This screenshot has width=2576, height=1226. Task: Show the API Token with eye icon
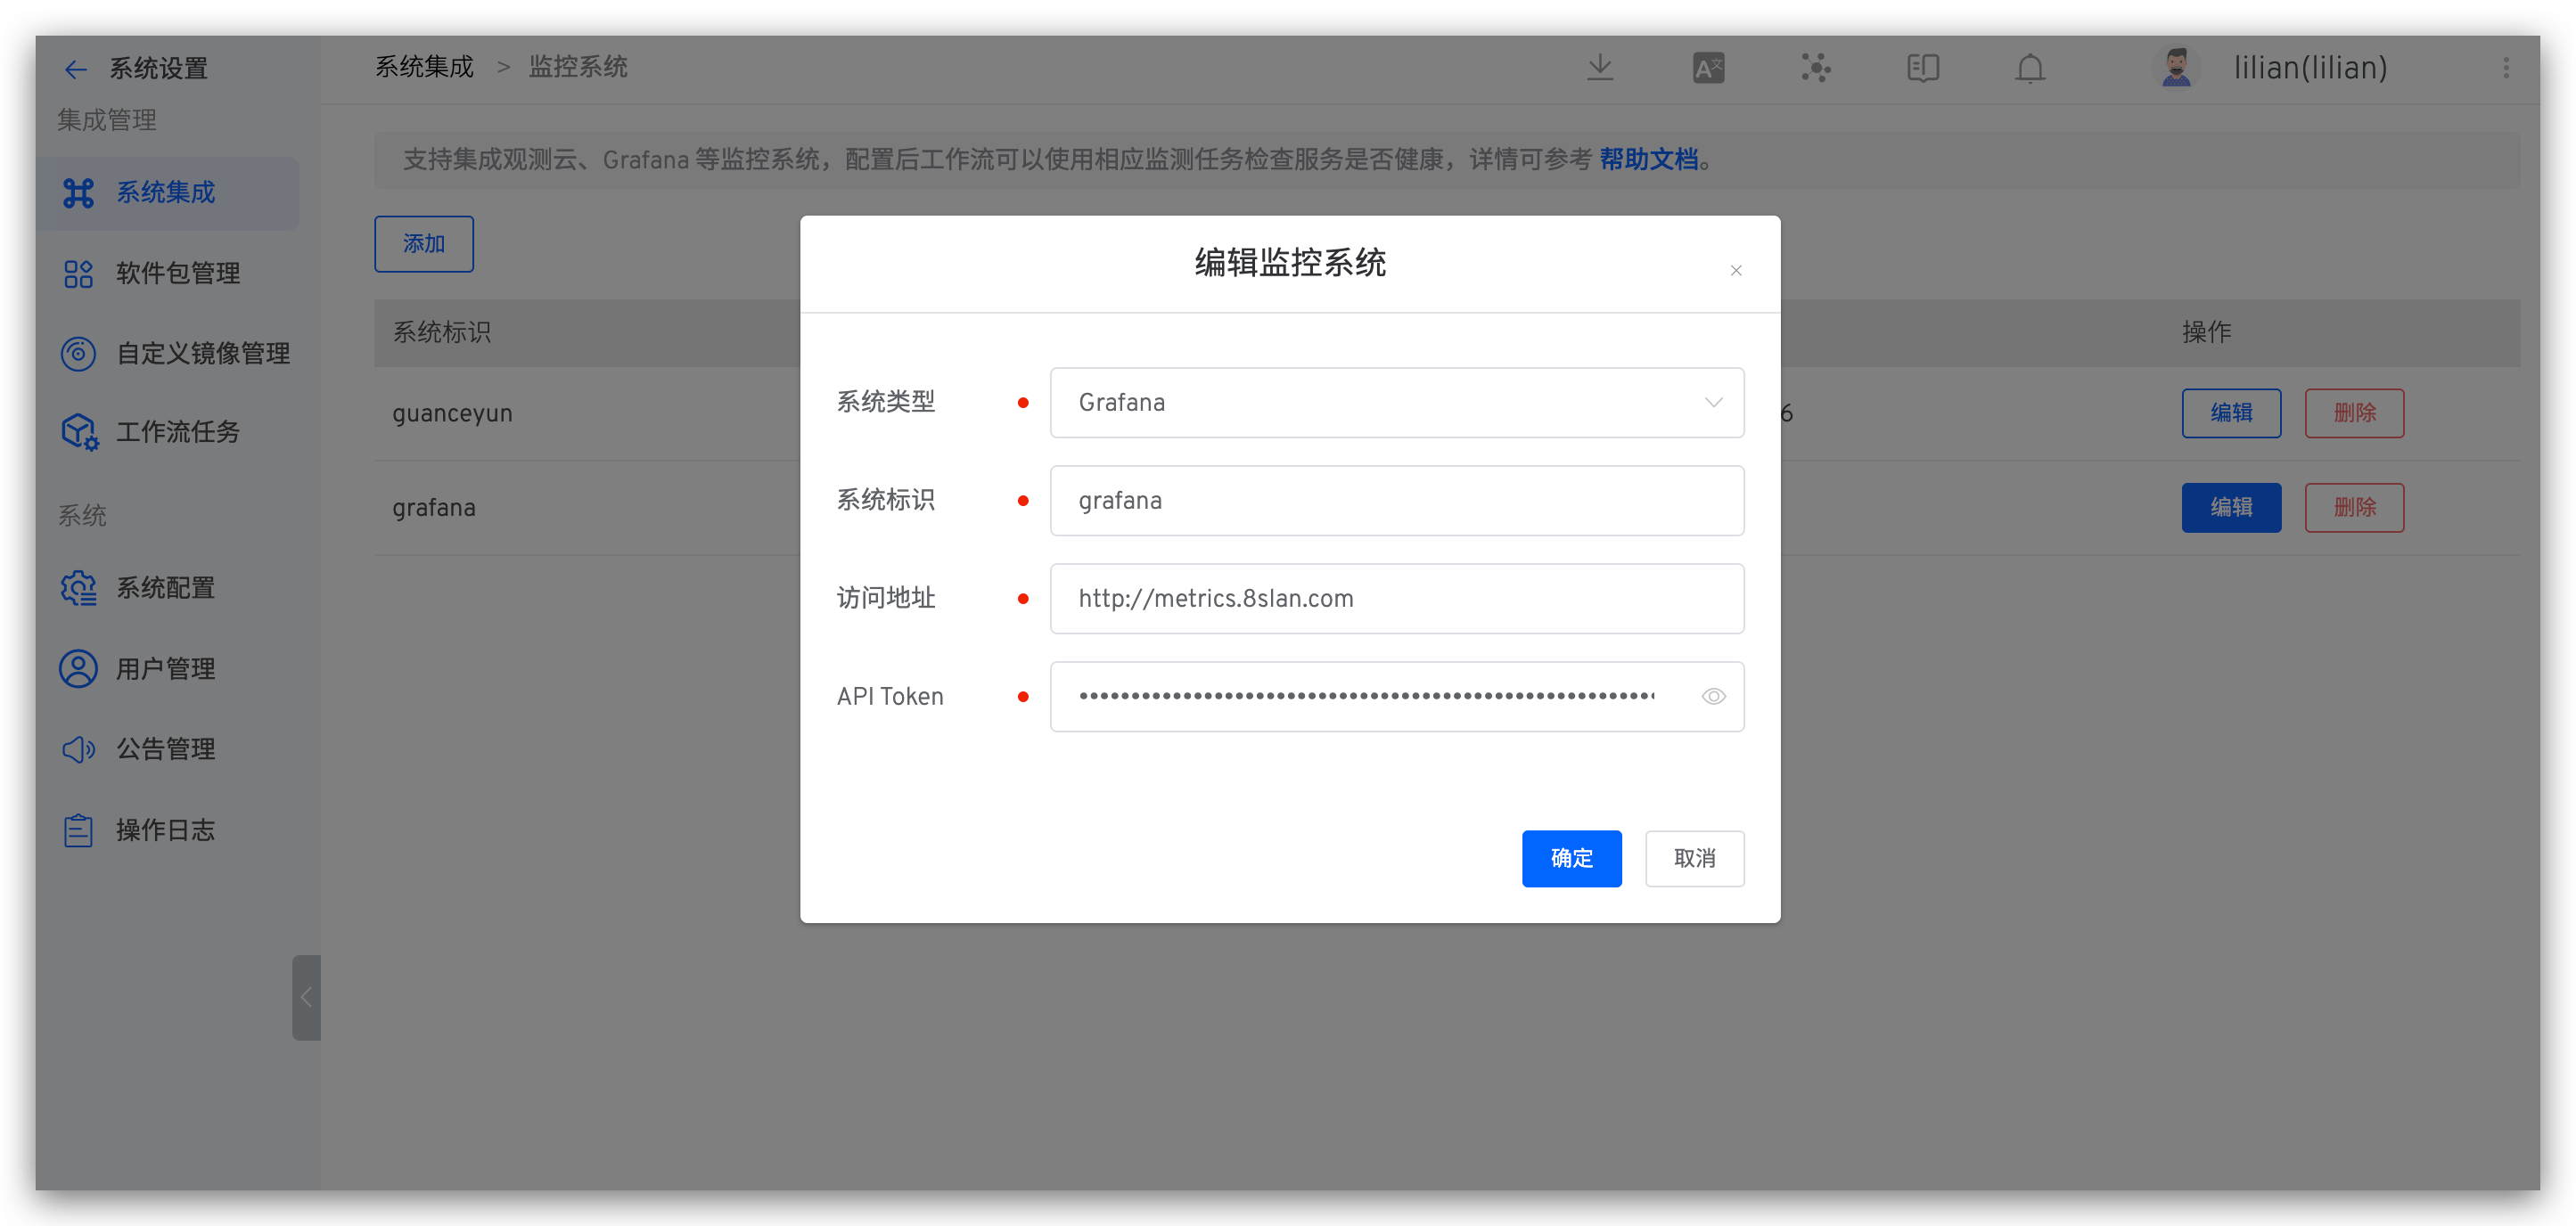(1713, 696)
